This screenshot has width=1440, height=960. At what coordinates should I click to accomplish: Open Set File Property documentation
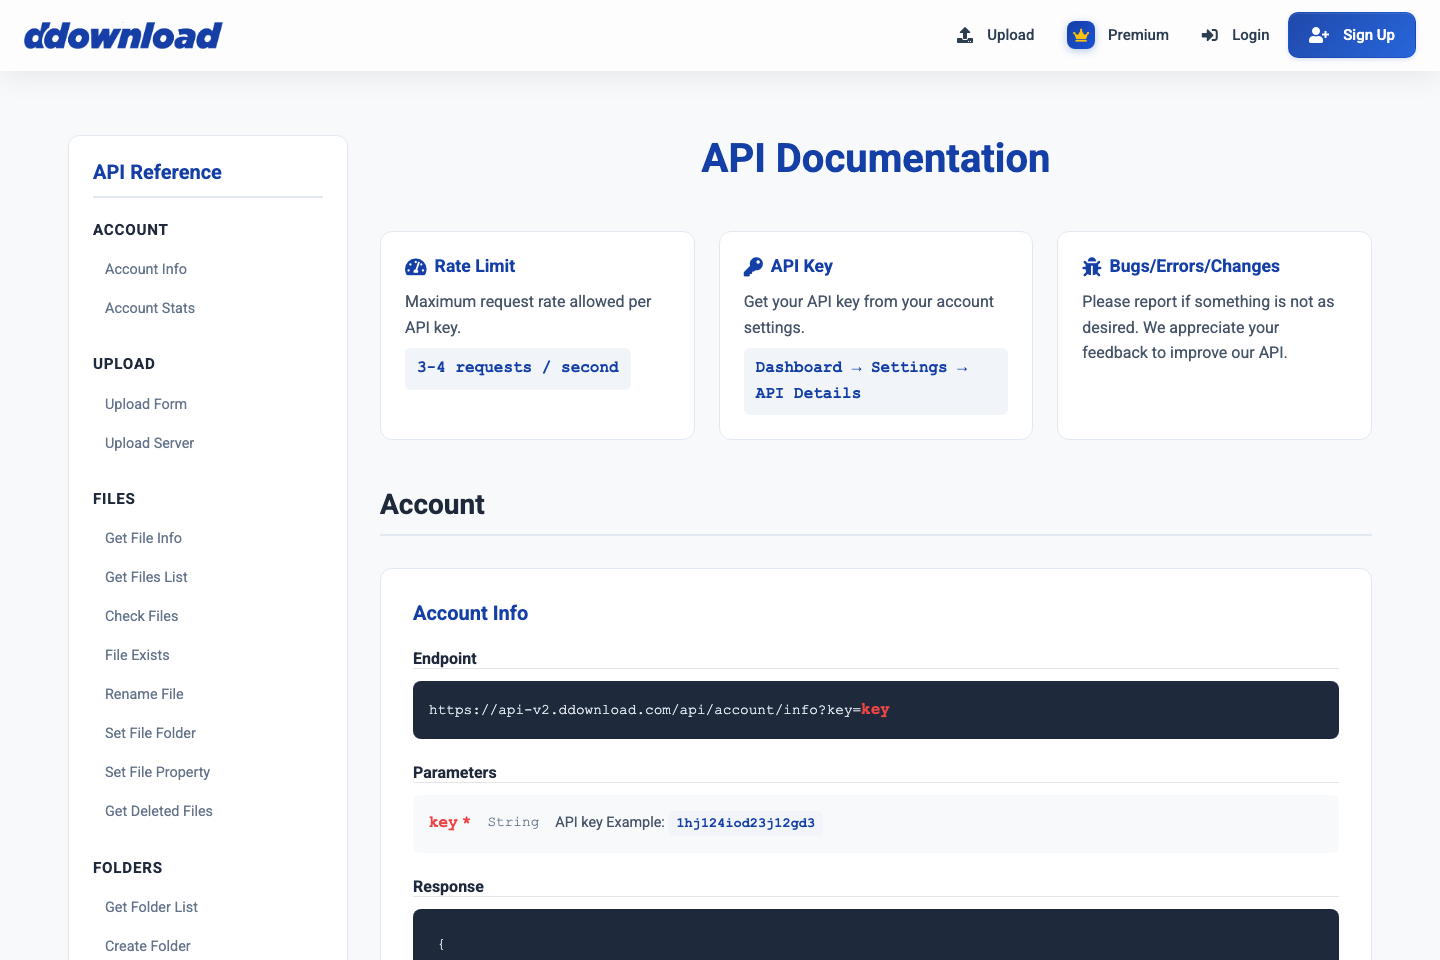click(157, 772)
